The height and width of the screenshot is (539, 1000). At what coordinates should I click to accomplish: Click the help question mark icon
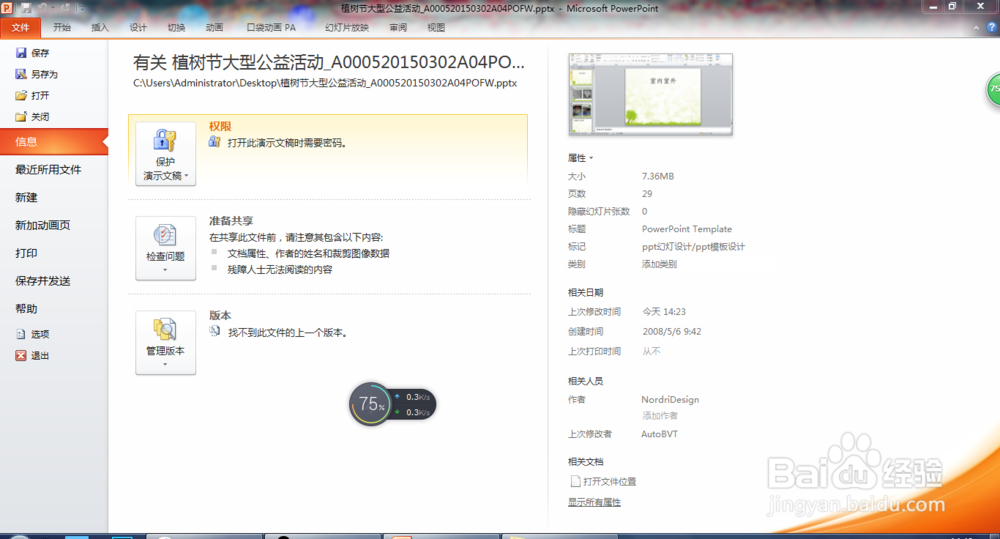[992, 27]
